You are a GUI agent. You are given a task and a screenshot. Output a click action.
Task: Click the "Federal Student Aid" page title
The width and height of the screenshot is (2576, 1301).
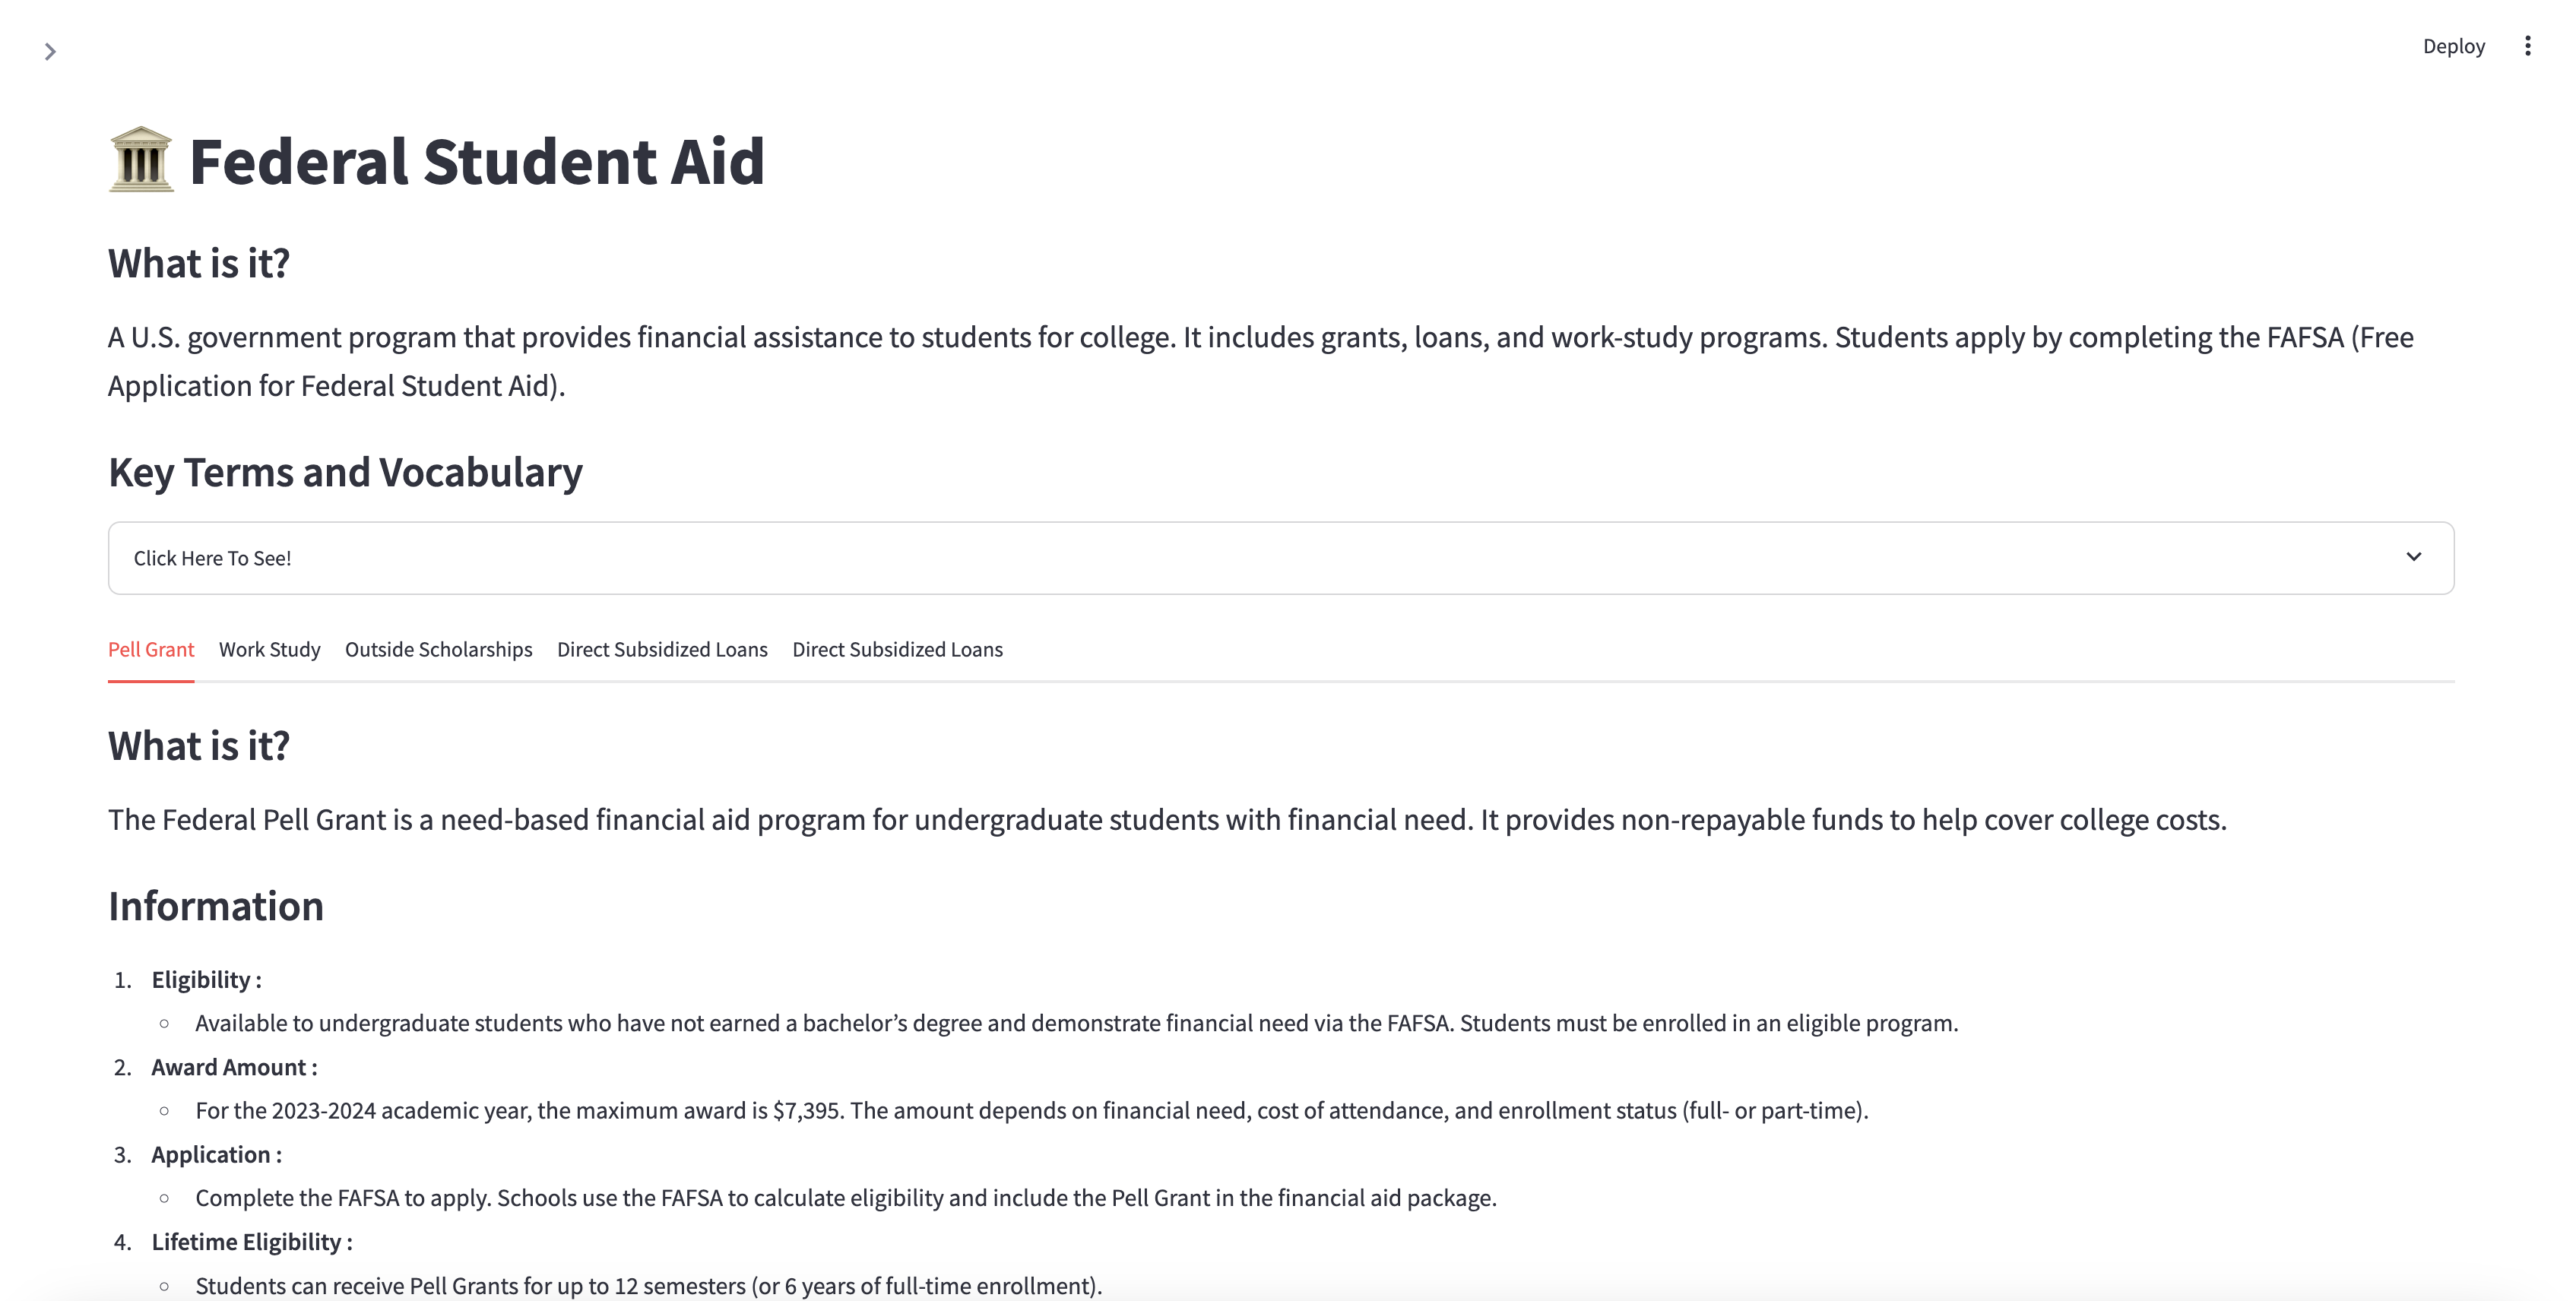(476, 161)
